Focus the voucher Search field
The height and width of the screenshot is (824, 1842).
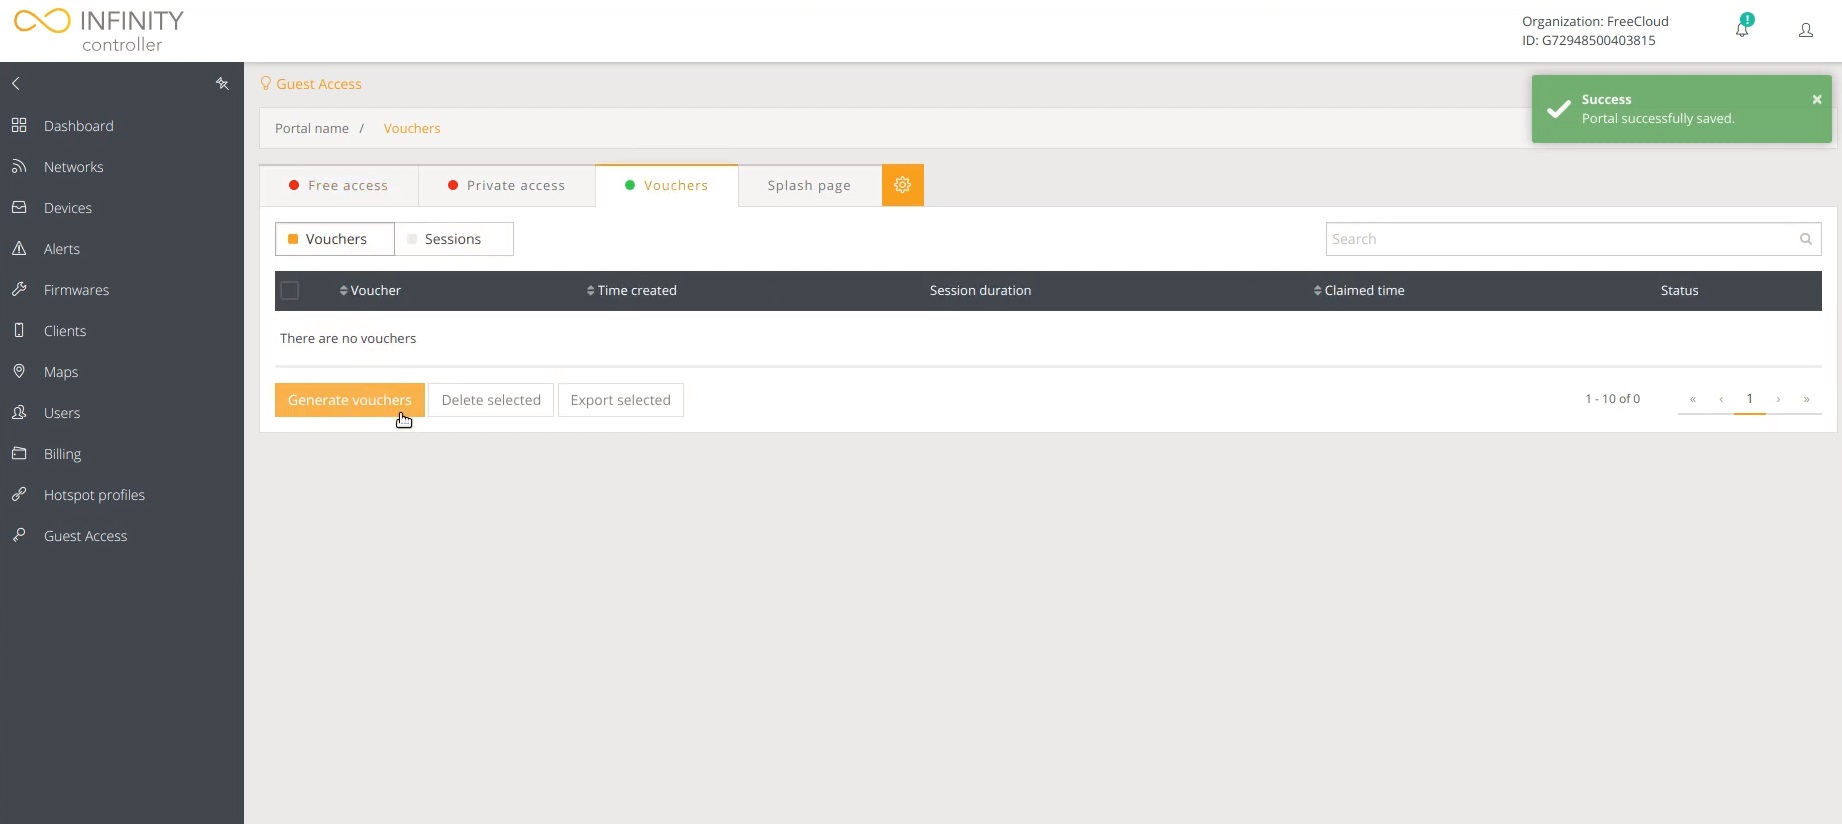[x=1573, y=239]
